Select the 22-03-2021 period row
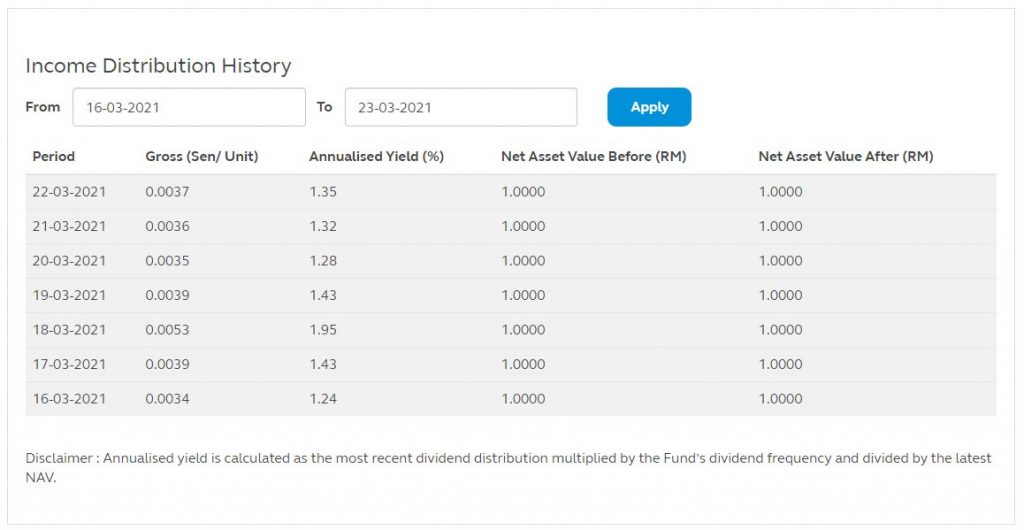The image size is (1024, 530). 511,192
